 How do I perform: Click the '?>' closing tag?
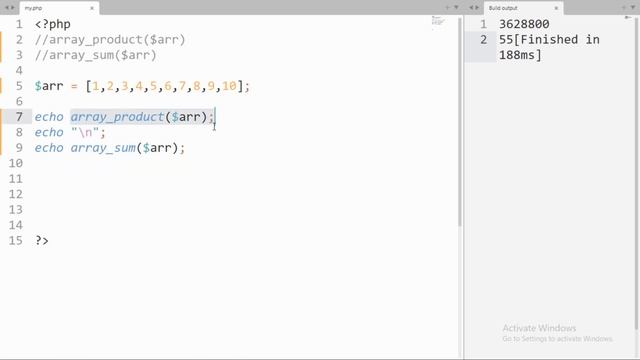click(42, 240)
